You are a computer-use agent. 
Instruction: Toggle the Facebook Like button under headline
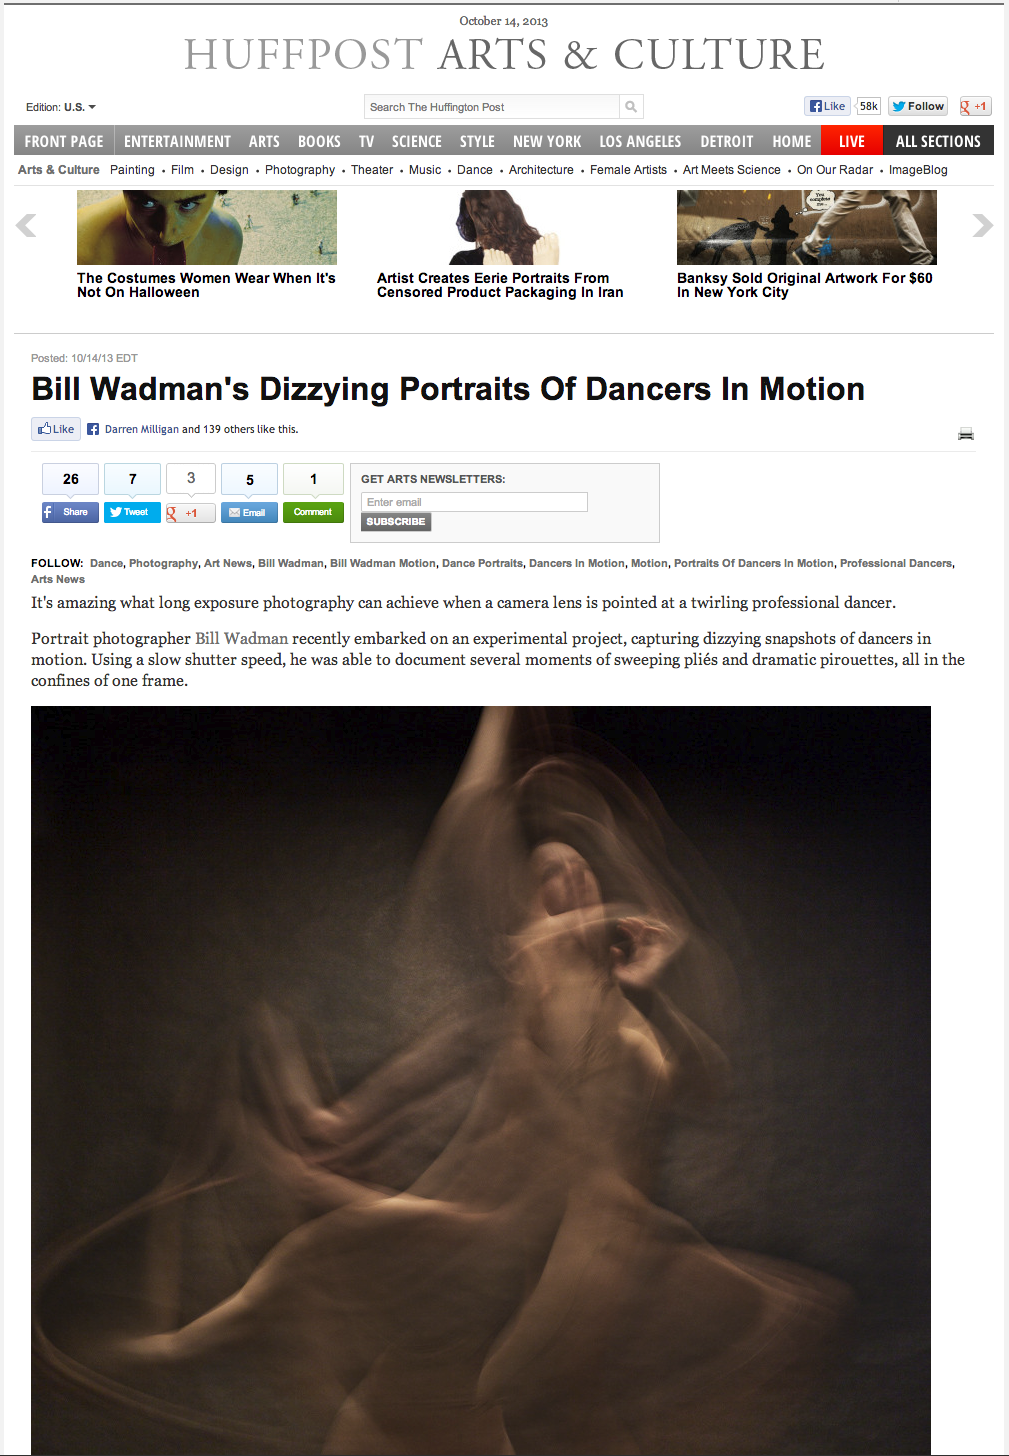[55, 429]
